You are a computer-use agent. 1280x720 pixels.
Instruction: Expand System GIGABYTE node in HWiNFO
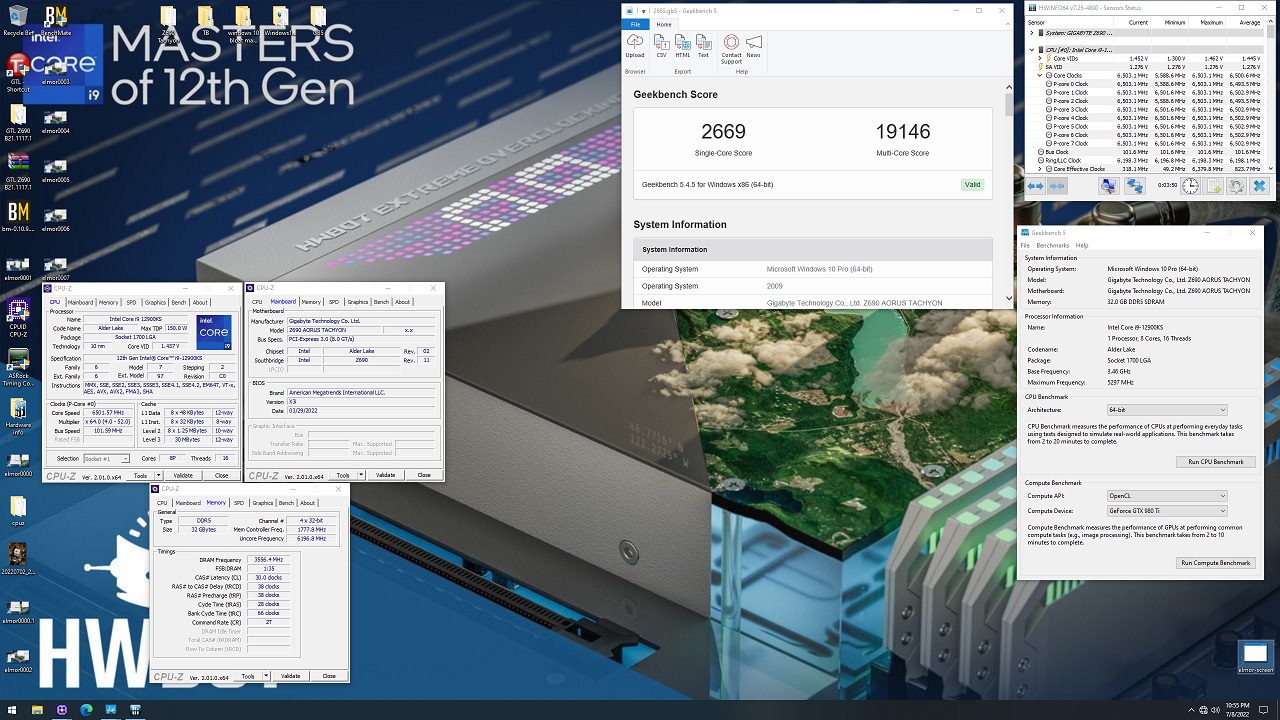click(1033, 33)
